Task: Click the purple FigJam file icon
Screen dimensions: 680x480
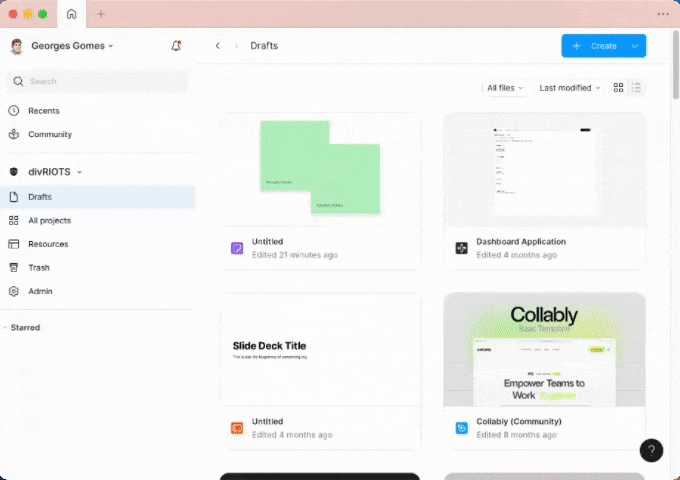Action: pyautogui.click(x=237, y=248)
